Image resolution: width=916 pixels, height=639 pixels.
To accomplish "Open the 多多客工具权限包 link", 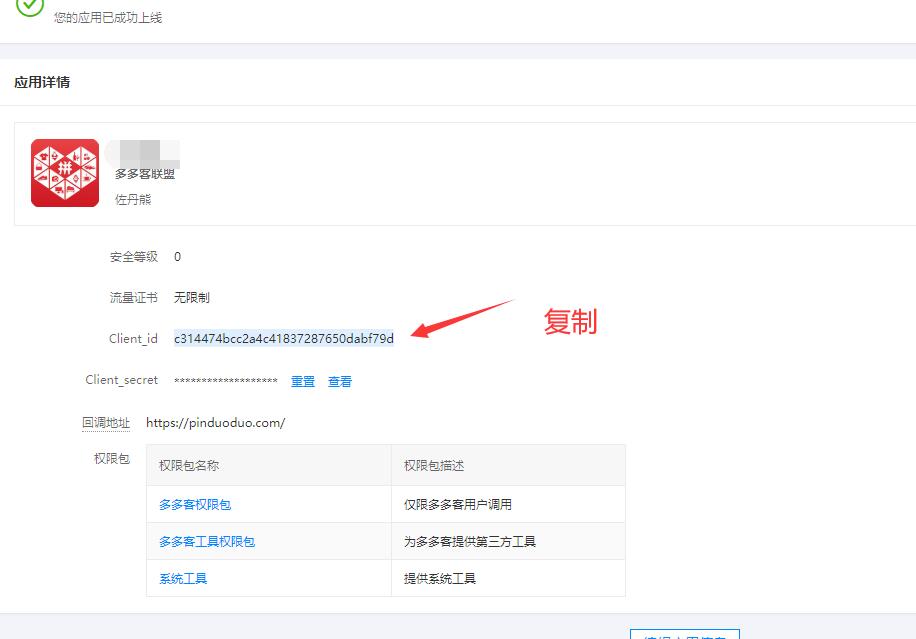I will 207,541.
